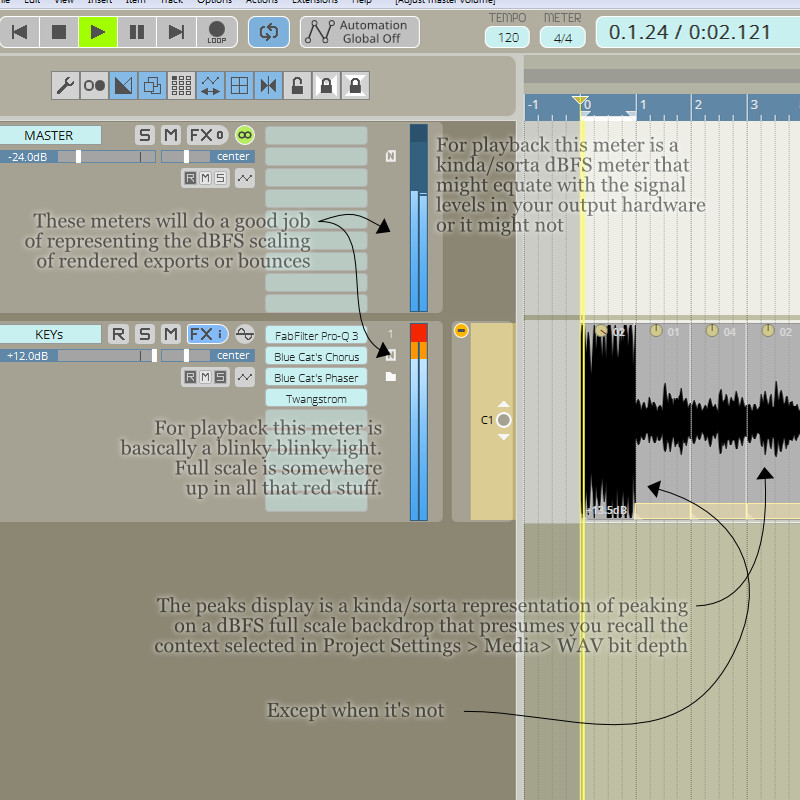Open the FabFilter Pro-Q 3 plugin

[315, 335]
